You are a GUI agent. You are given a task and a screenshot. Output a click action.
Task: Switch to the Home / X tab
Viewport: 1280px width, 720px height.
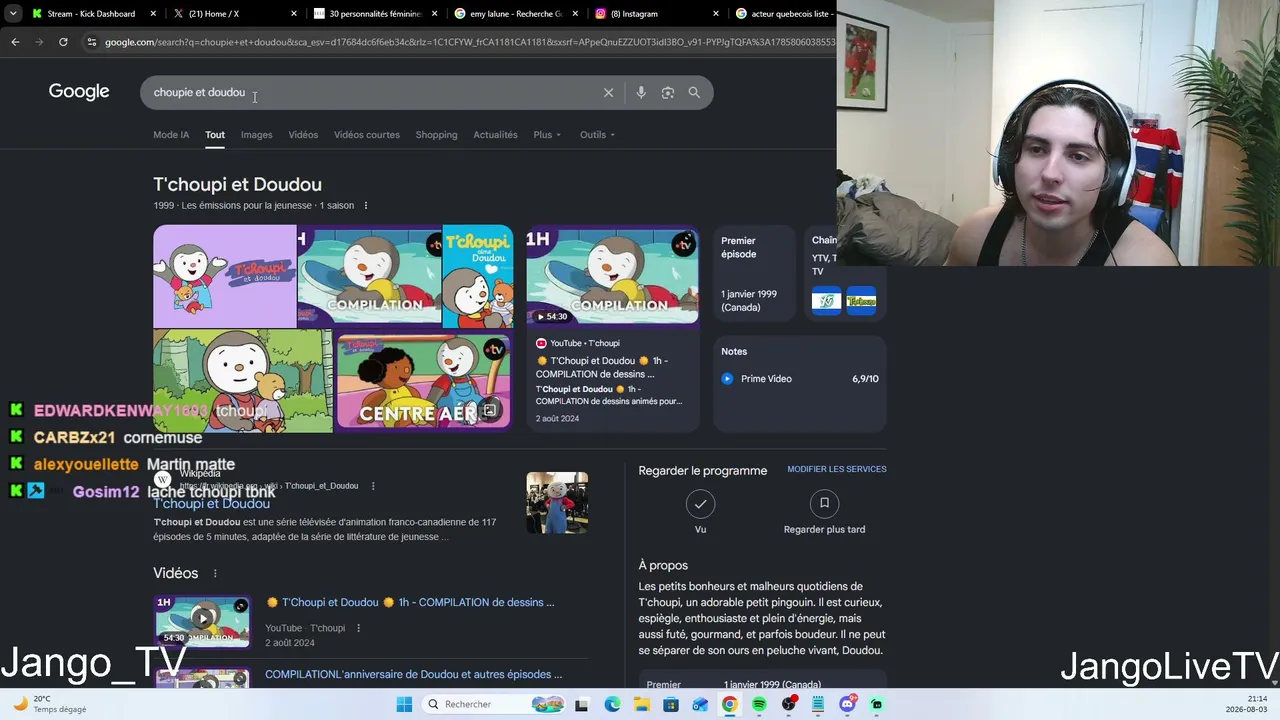[x=234, y=14]
